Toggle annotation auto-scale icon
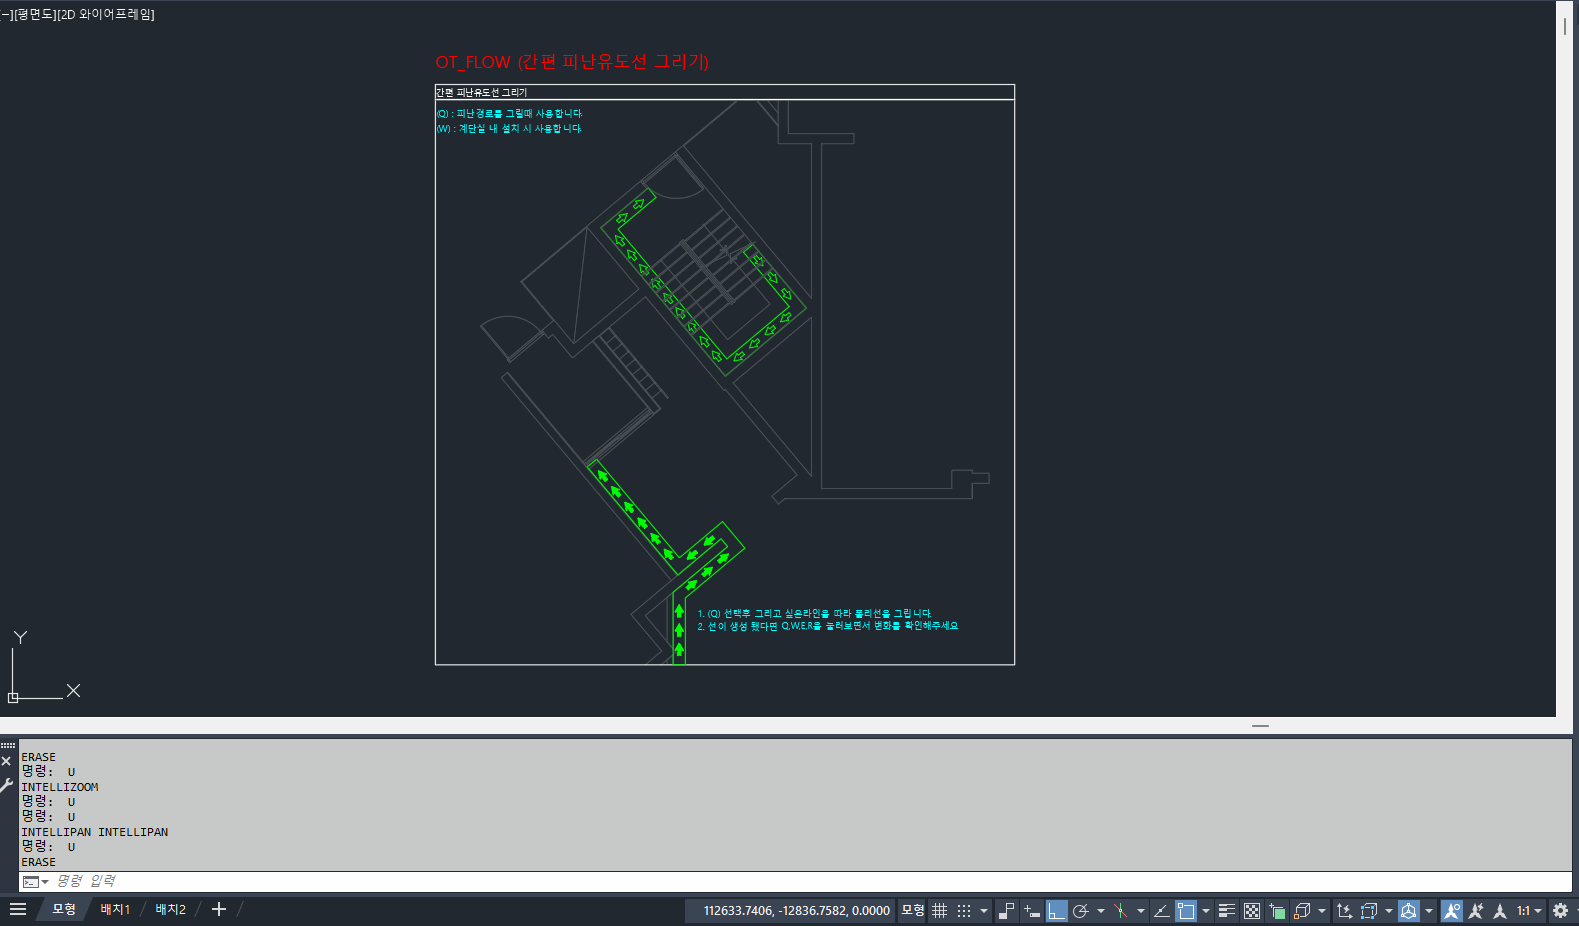Screen dimensions: 1579x926 (x=1476, y=911)
